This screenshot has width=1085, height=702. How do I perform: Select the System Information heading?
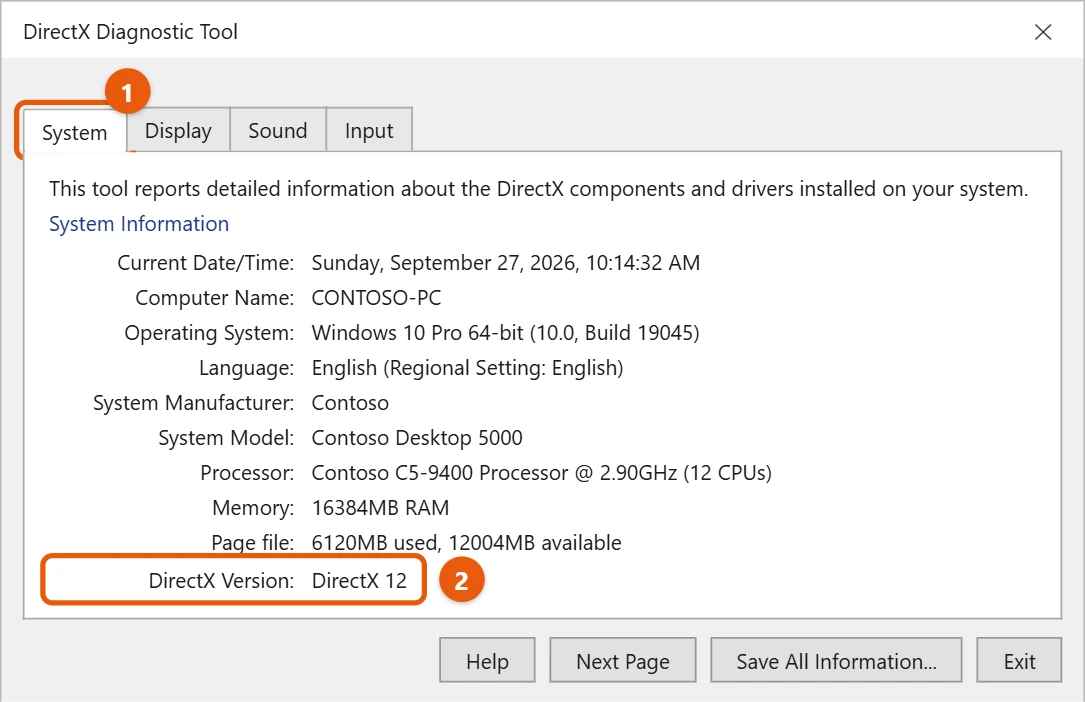click(x=138, y=223)
